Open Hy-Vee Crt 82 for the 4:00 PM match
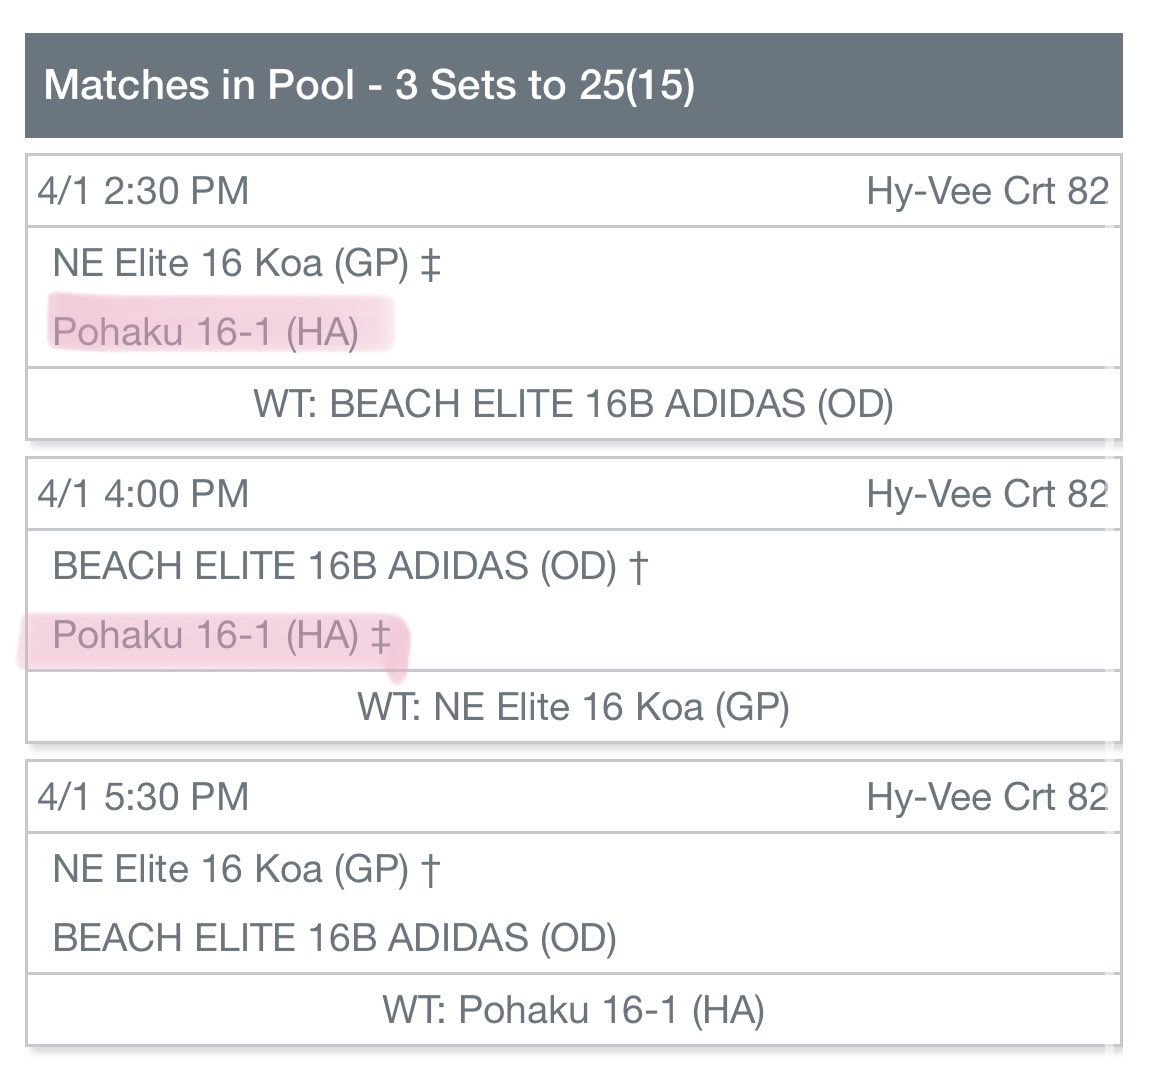 [987, 494]
